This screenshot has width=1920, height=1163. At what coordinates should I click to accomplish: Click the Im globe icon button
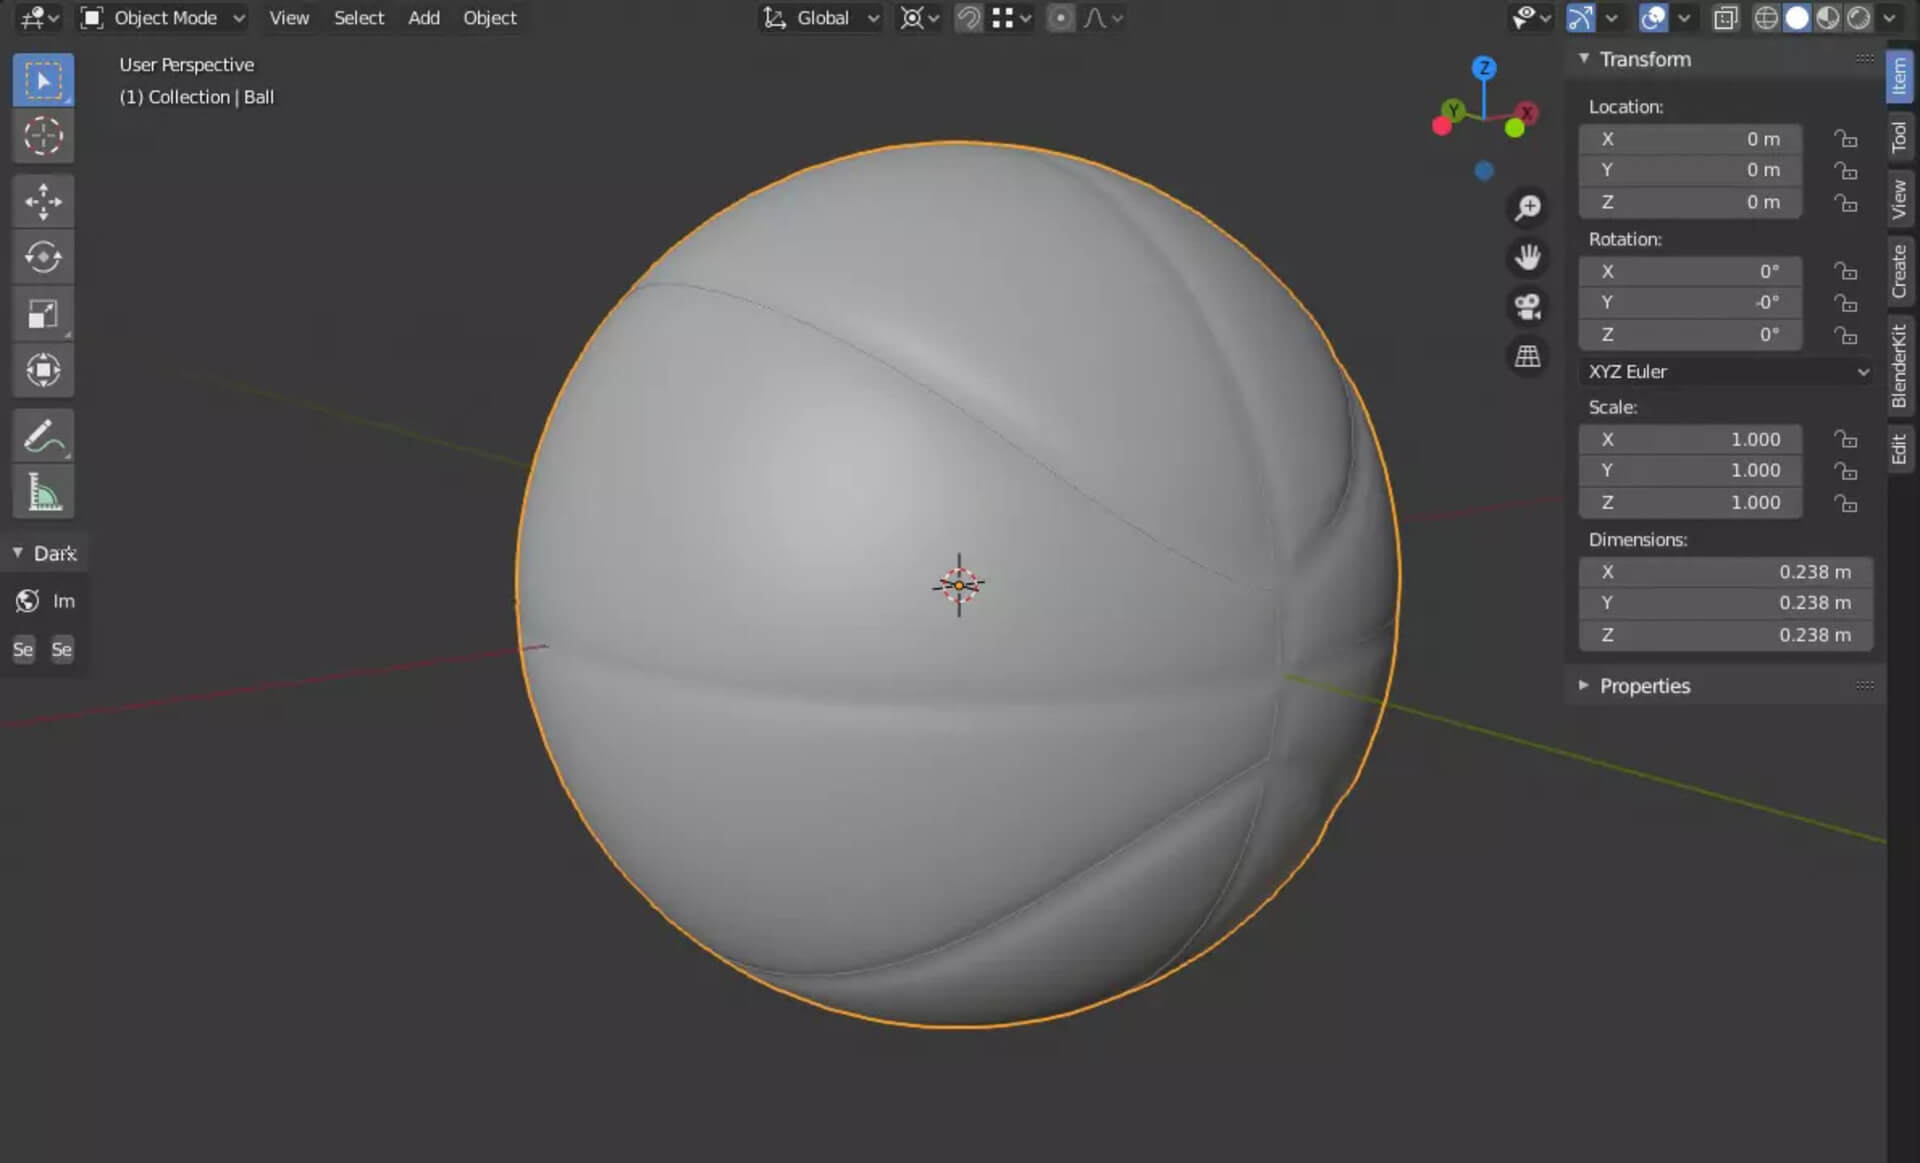click(27, 601)
